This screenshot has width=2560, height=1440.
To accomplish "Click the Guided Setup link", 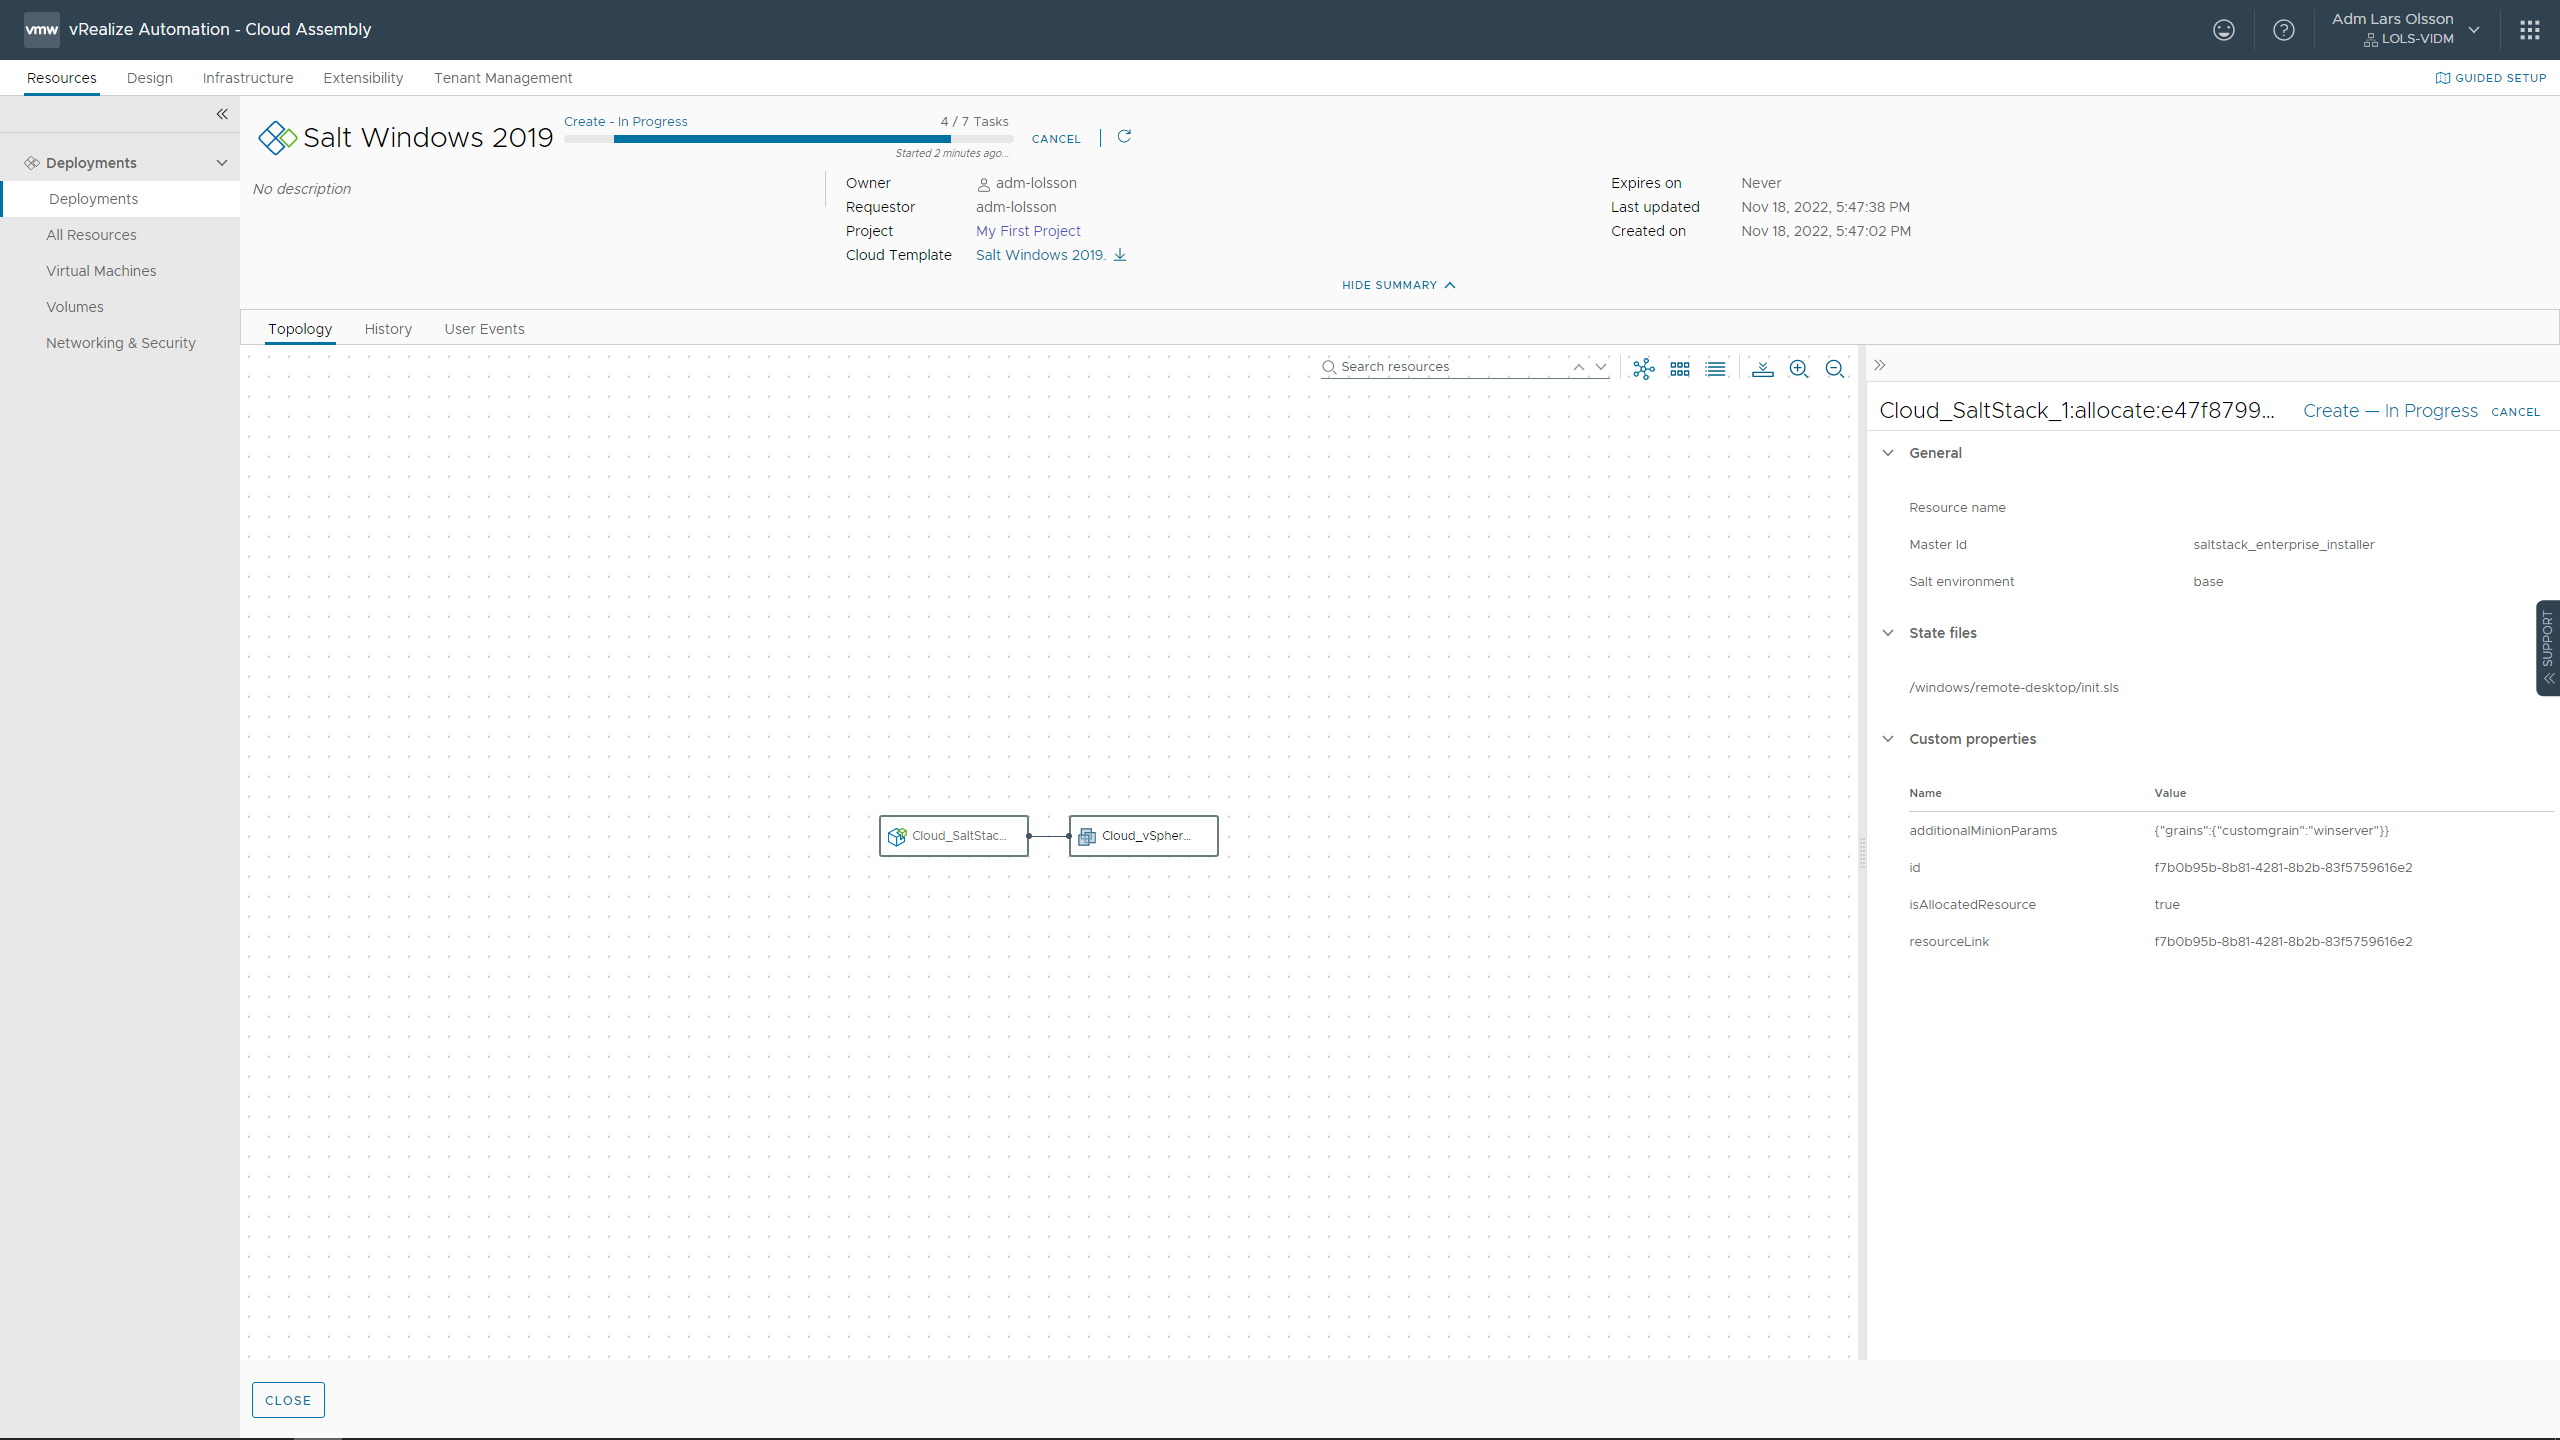I will [x=2501, y=78].
